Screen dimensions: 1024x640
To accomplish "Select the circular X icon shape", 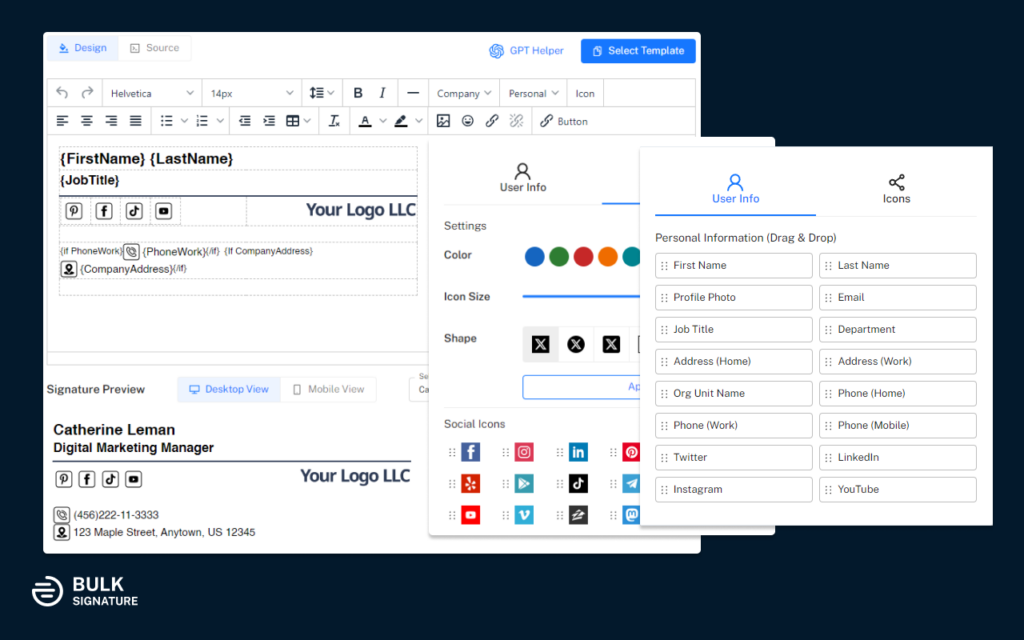I will coord(576,344).
